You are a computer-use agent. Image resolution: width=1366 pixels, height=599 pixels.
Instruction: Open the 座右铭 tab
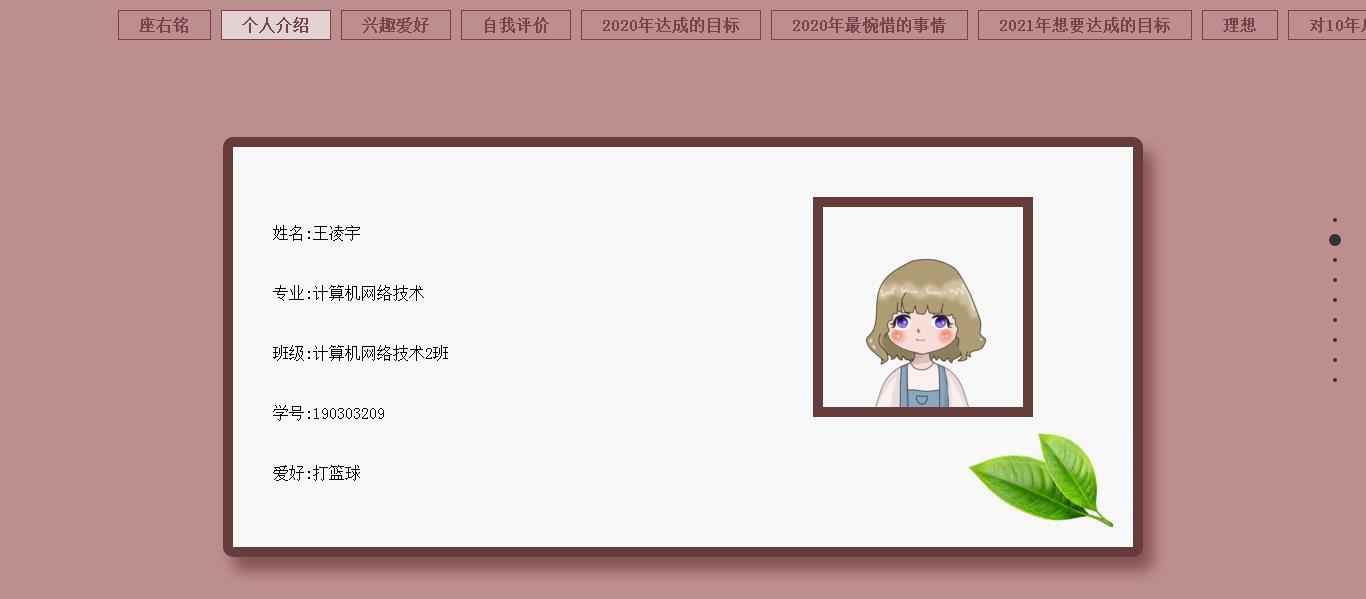tap(164, 25)
